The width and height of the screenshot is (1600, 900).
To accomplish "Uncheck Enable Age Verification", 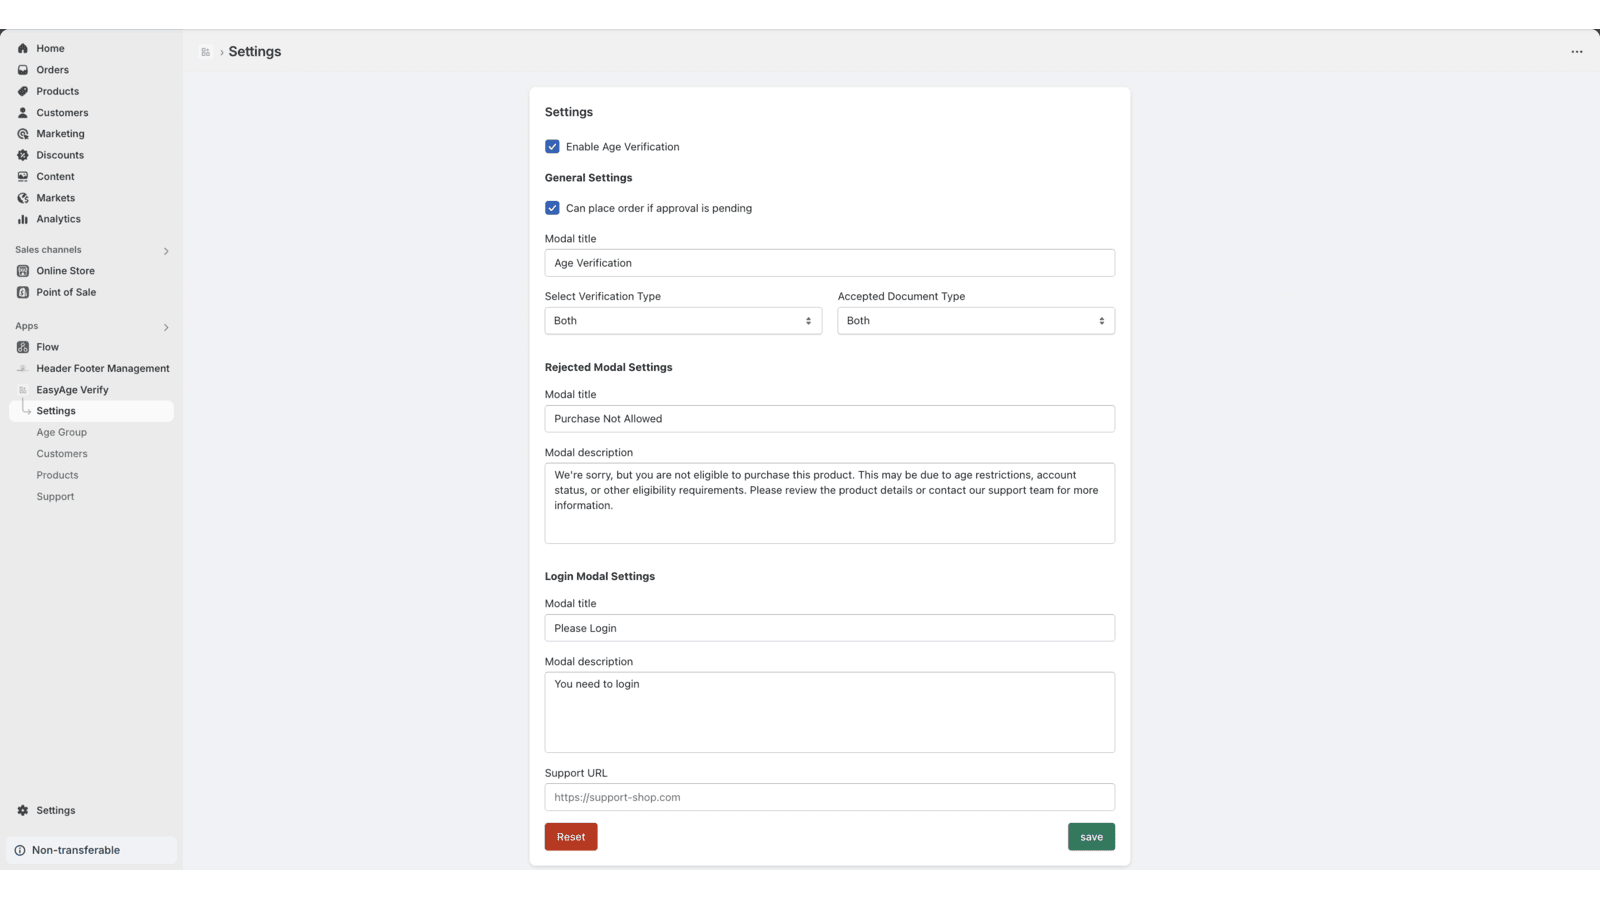I will point(551,146).
